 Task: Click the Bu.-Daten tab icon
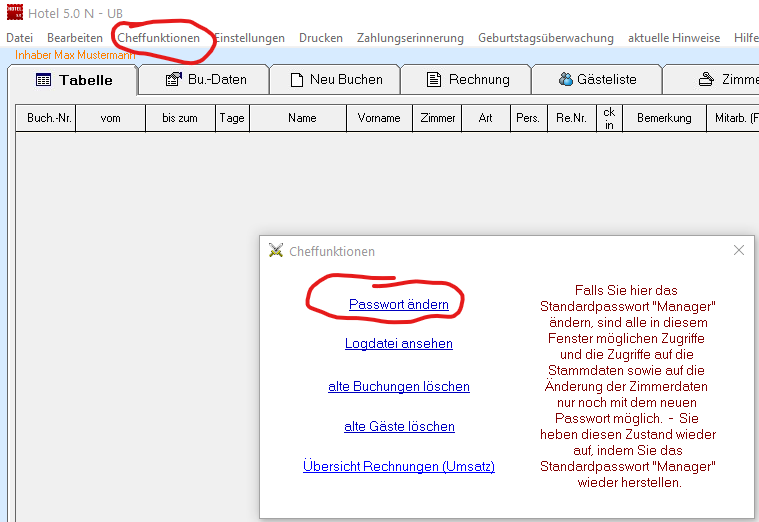173,80
